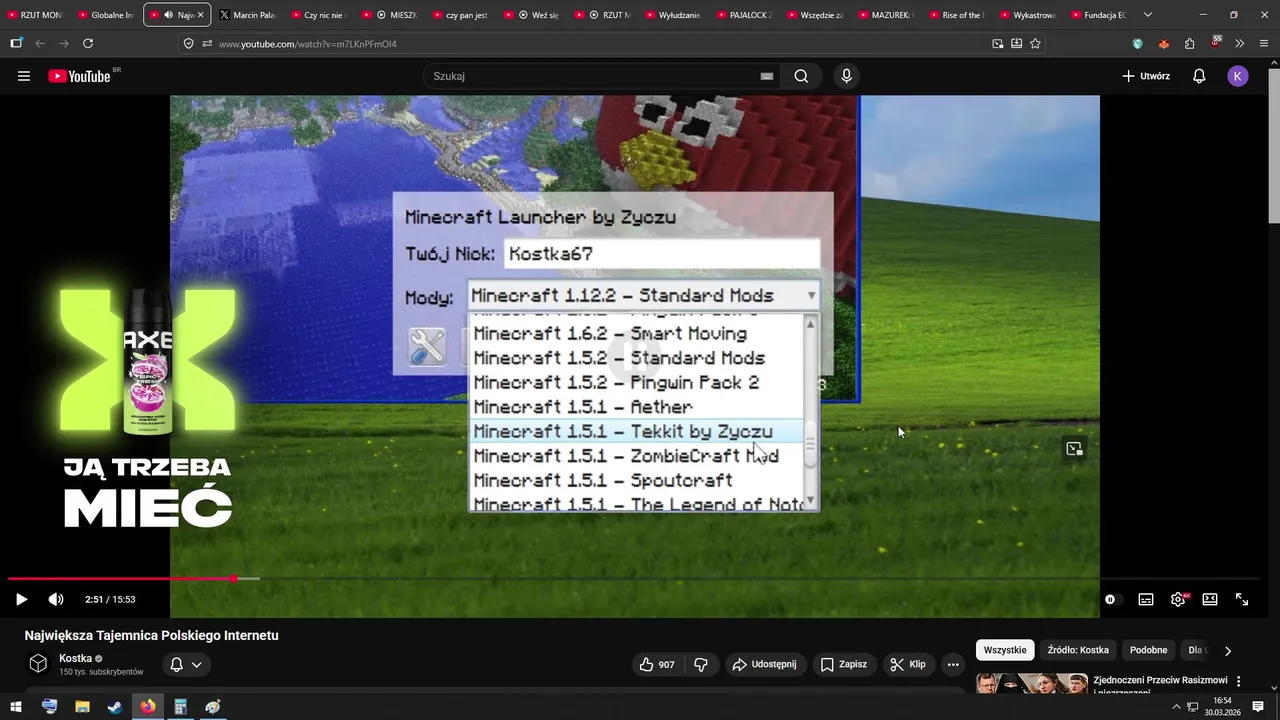Save video with Zapisz button
The width and height of the screenshot is (1280, 720).
(x=843, y=664)
